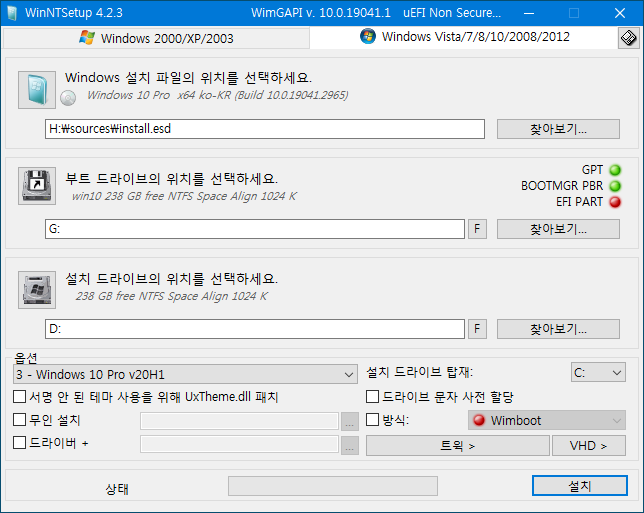Click the WinNTSetup title bar app icon
Screen dimensions: 644x513
12,13
